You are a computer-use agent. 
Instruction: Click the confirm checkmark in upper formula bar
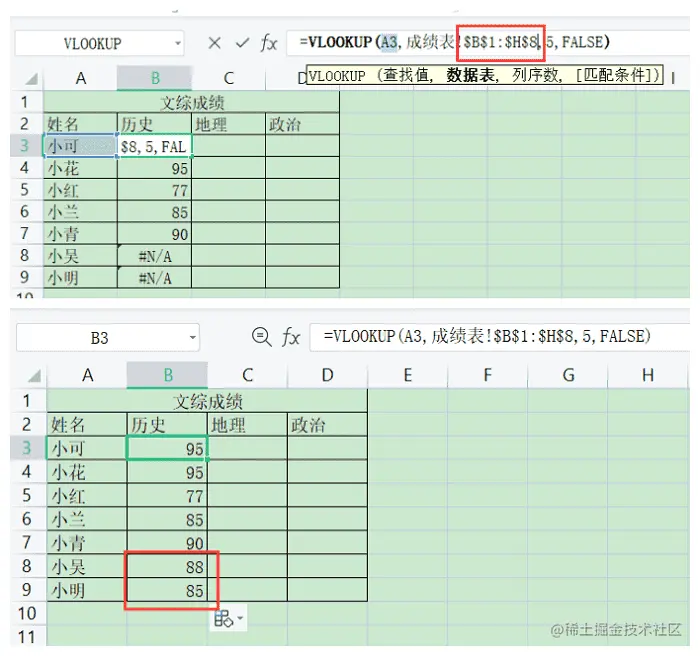coord(242,43)
